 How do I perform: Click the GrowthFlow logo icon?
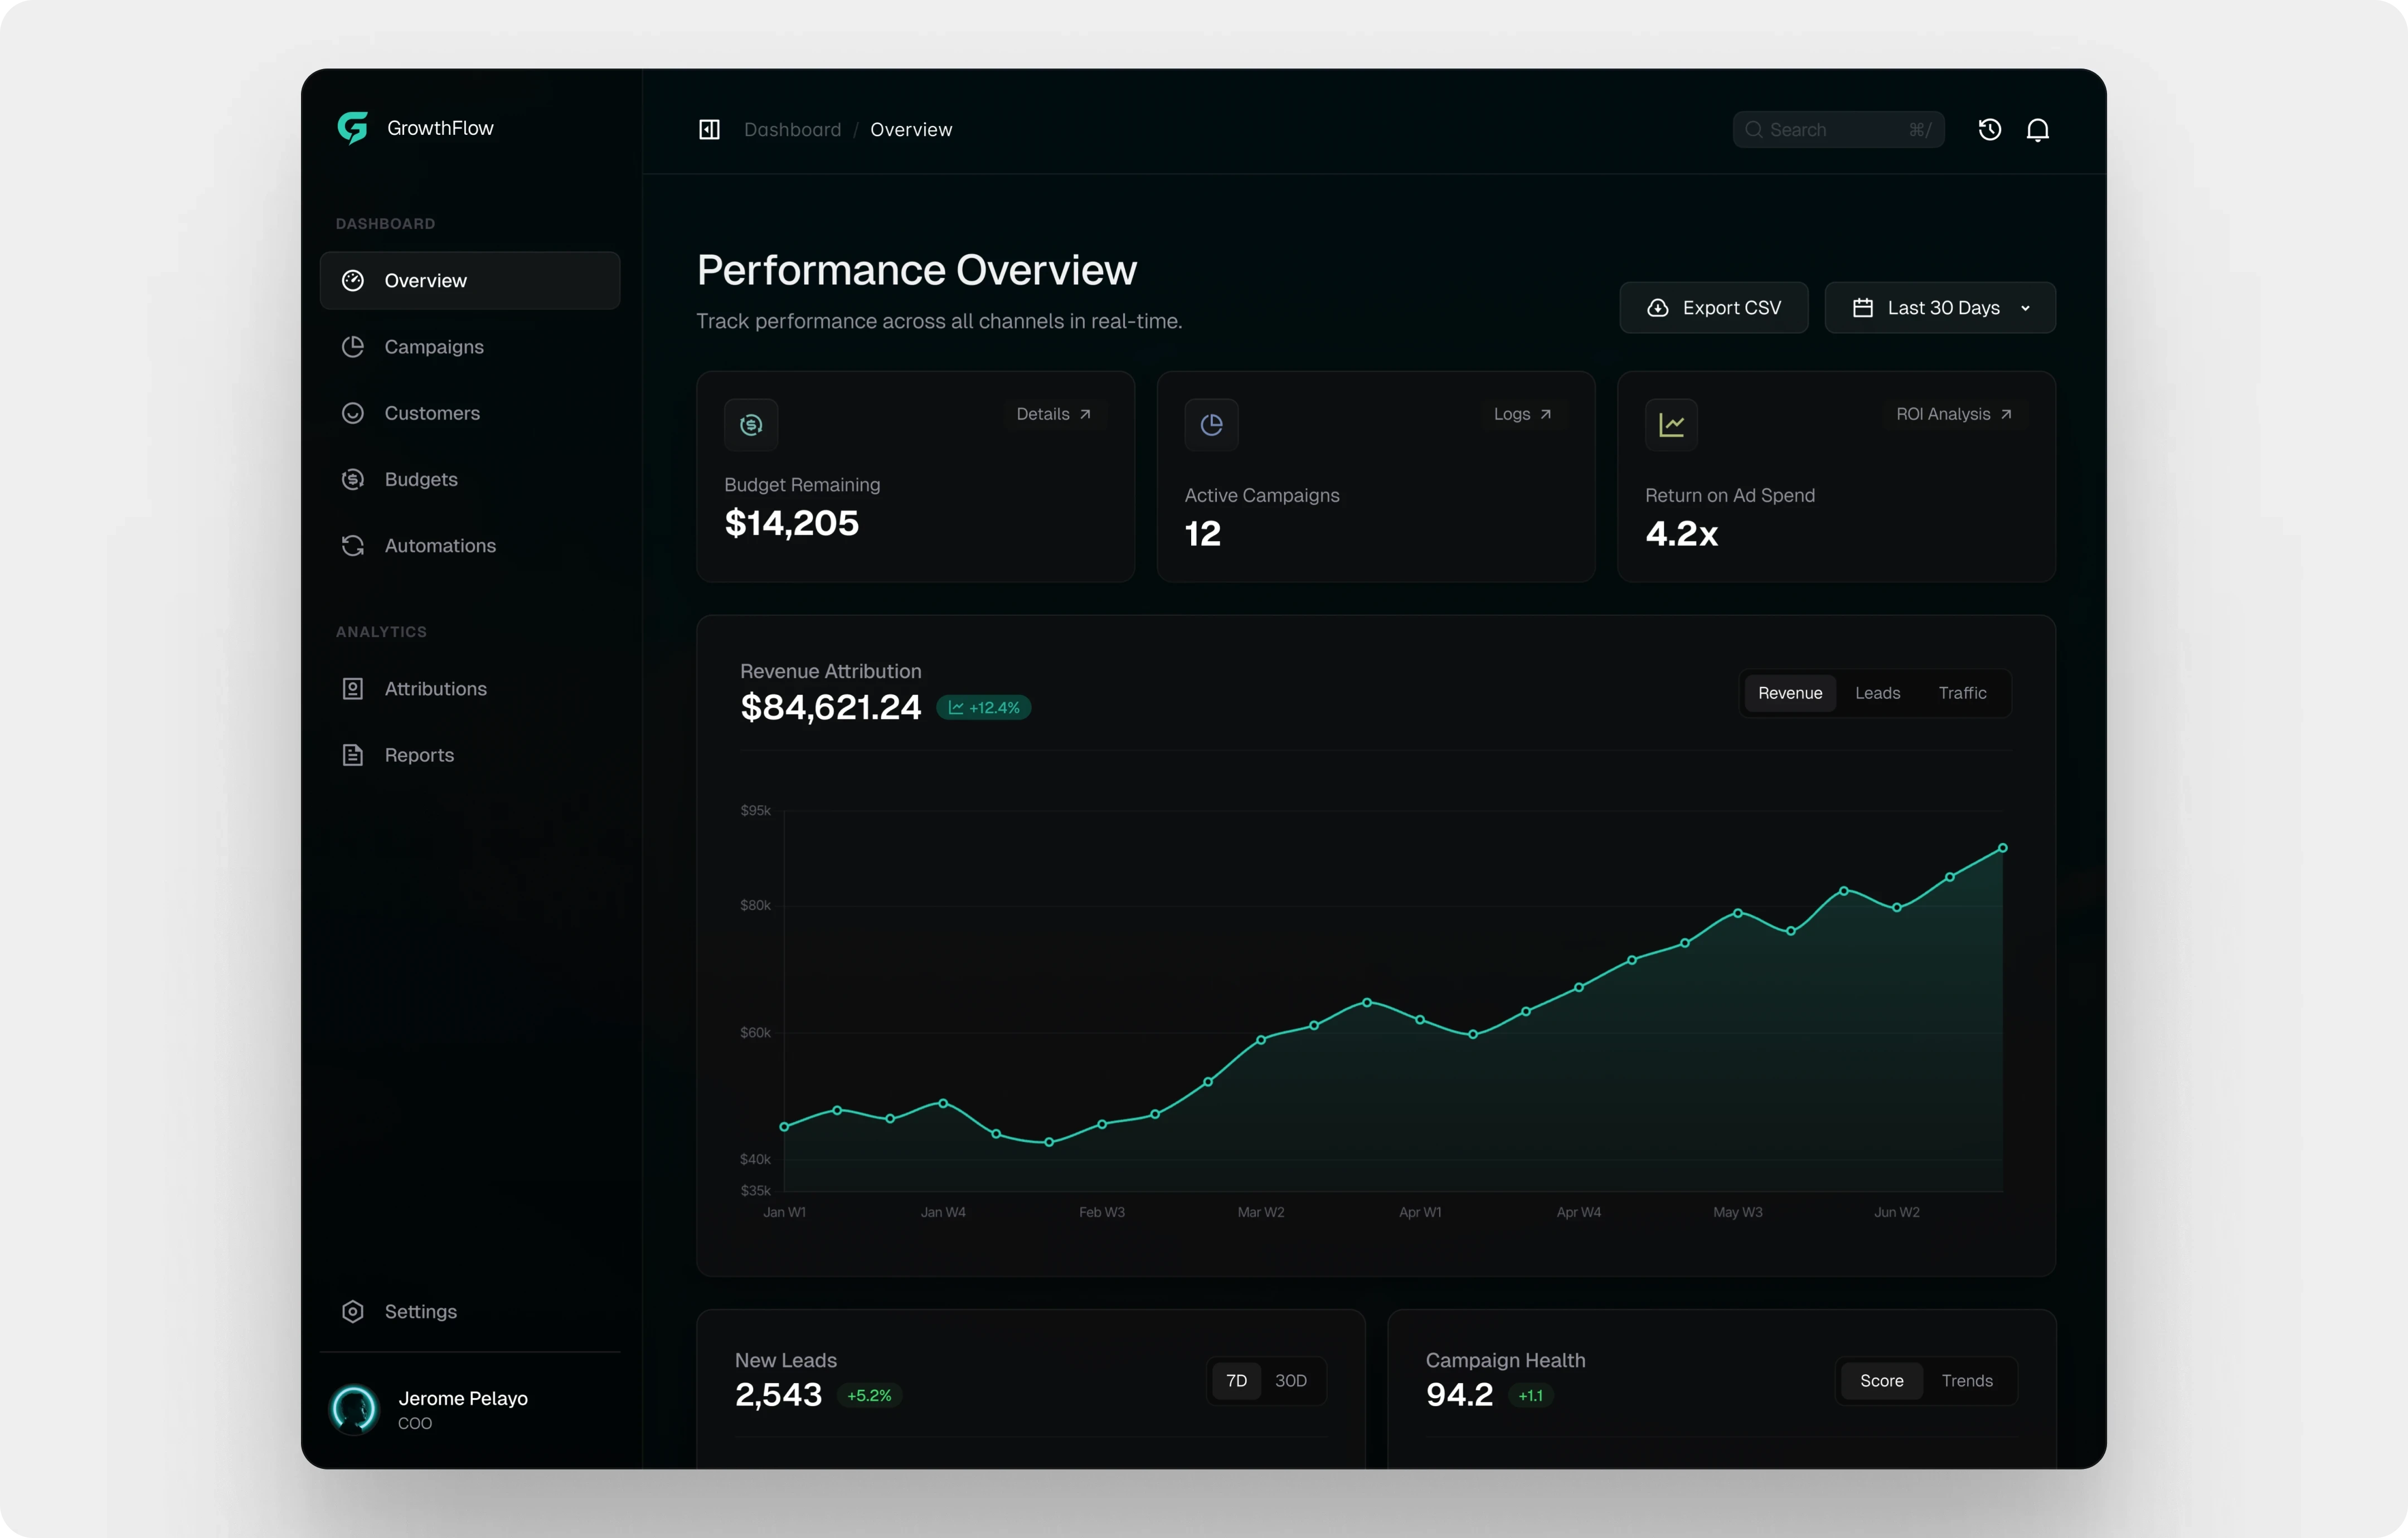[x=353, y=128]
